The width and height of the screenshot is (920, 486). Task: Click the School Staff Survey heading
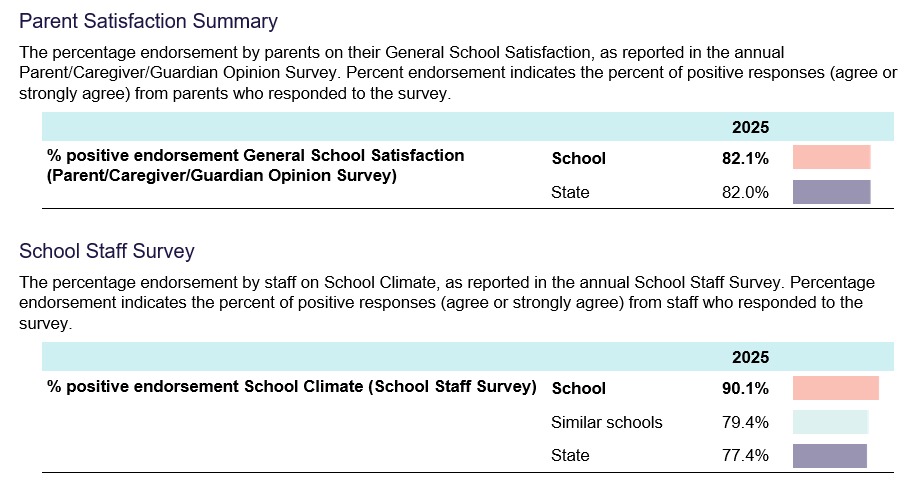tap(106, 251)
